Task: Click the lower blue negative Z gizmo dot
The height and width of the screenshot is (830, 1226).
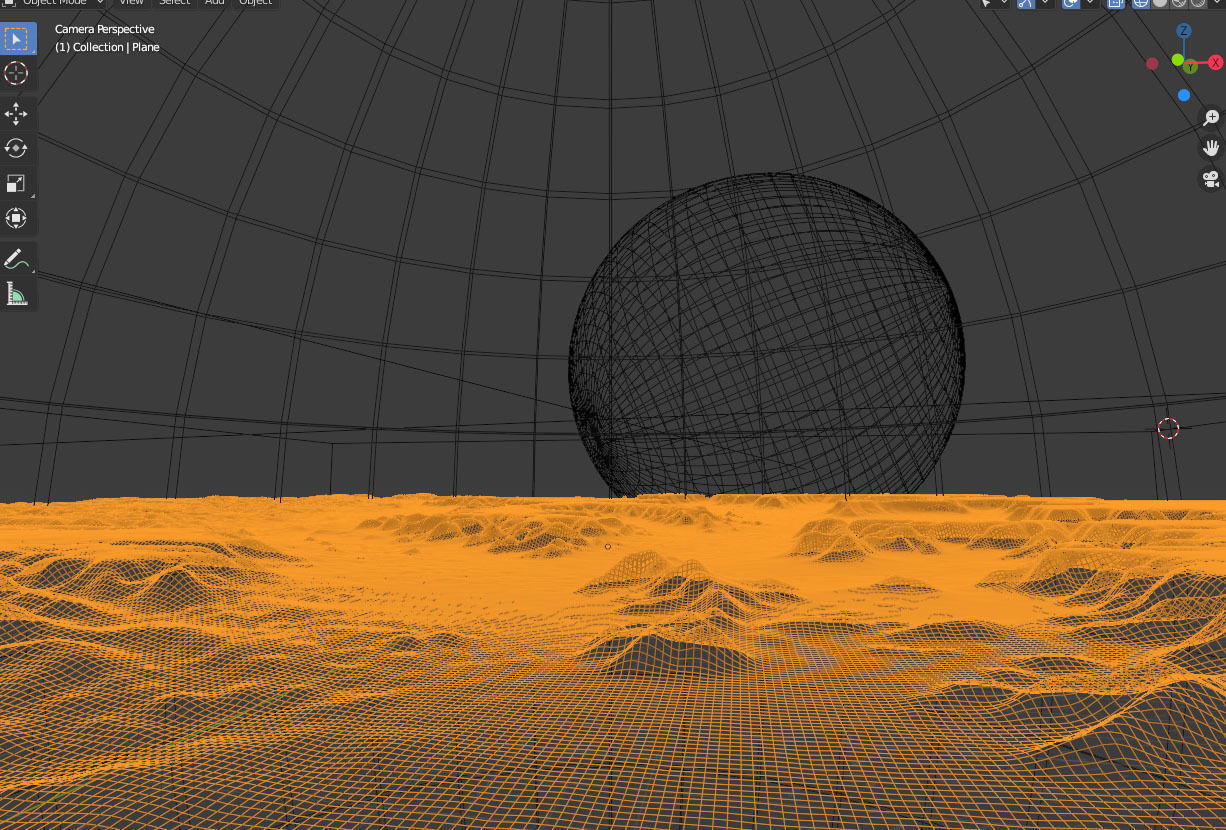Action: point(1184,95)
